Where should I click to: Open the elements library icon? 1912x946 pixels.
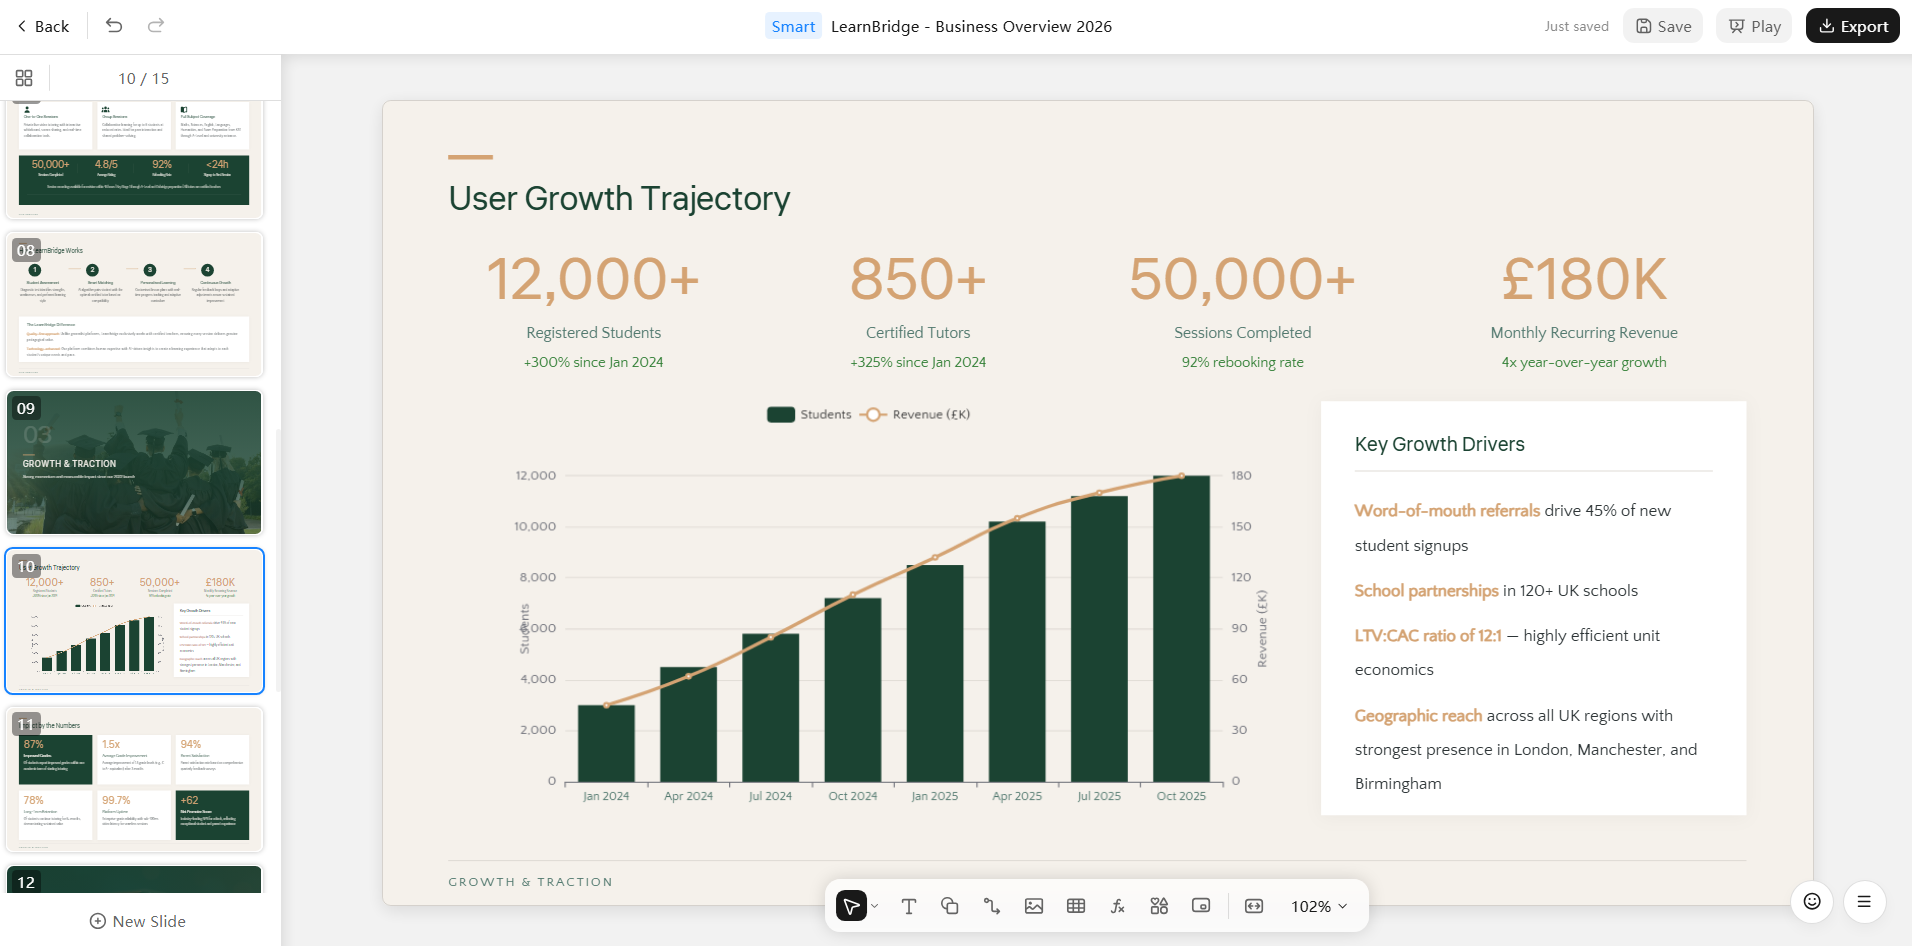[1159, 906]
